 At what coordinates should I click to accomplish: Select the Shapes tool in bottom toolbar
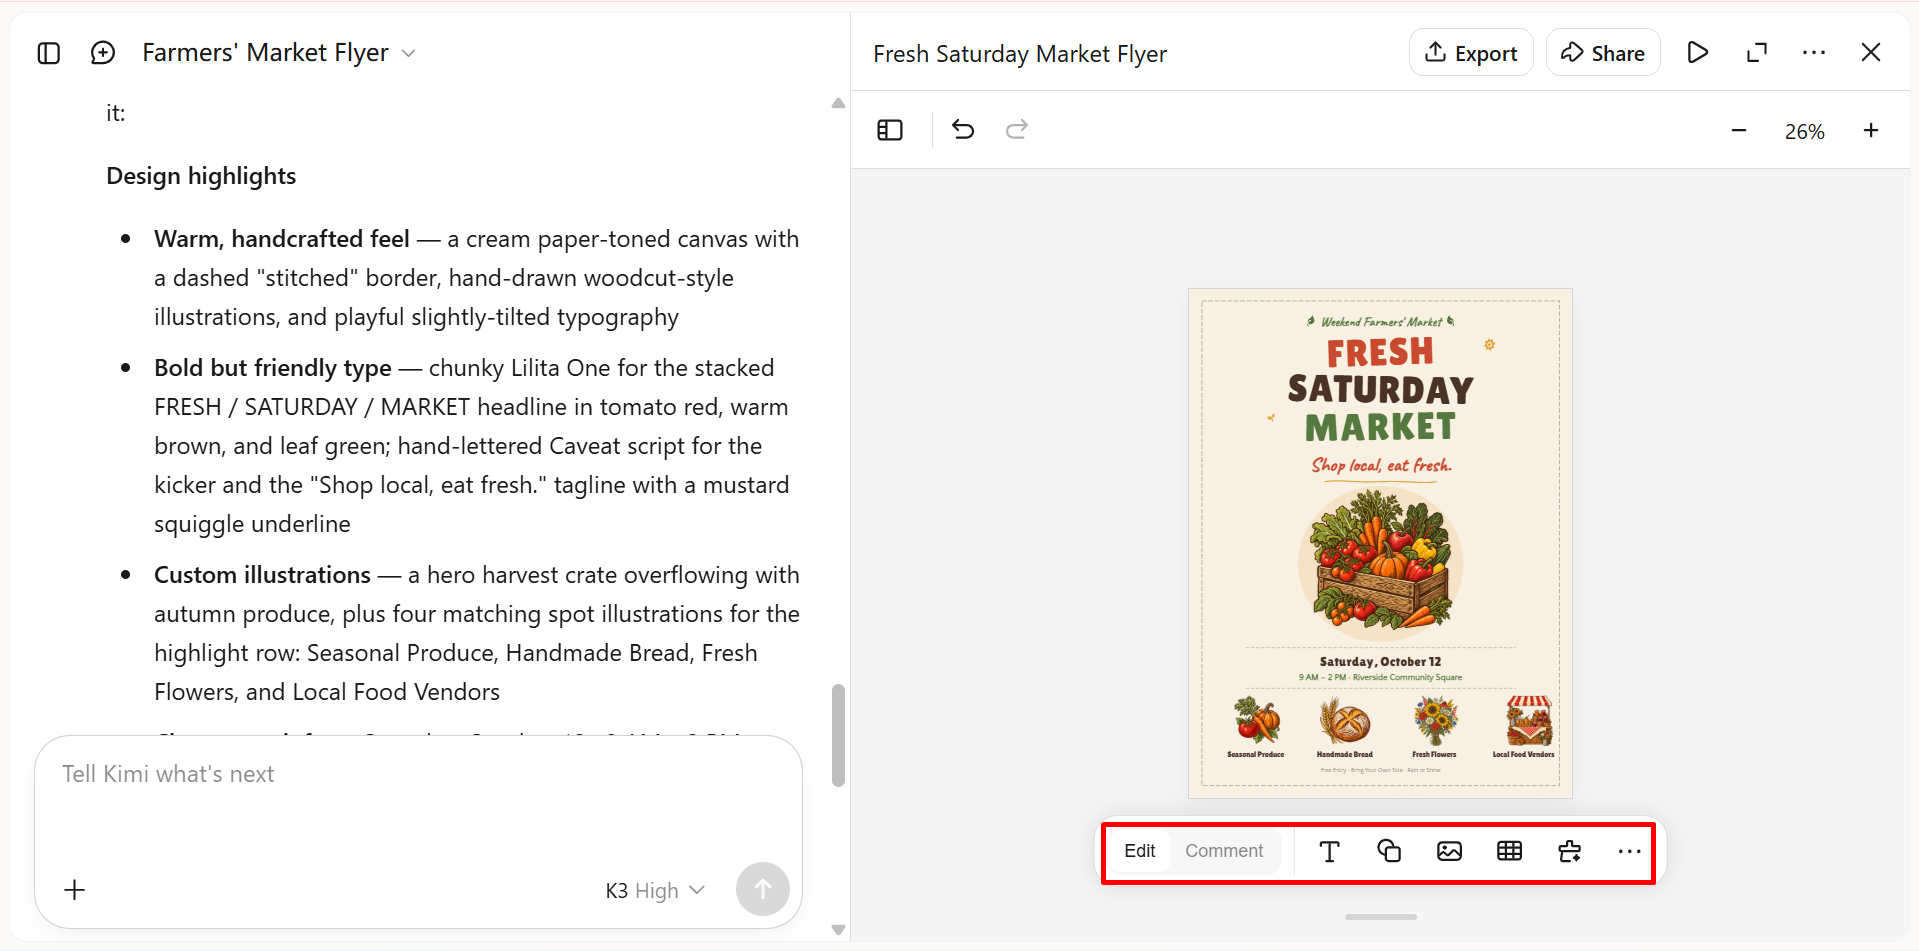pos(1389,851)
